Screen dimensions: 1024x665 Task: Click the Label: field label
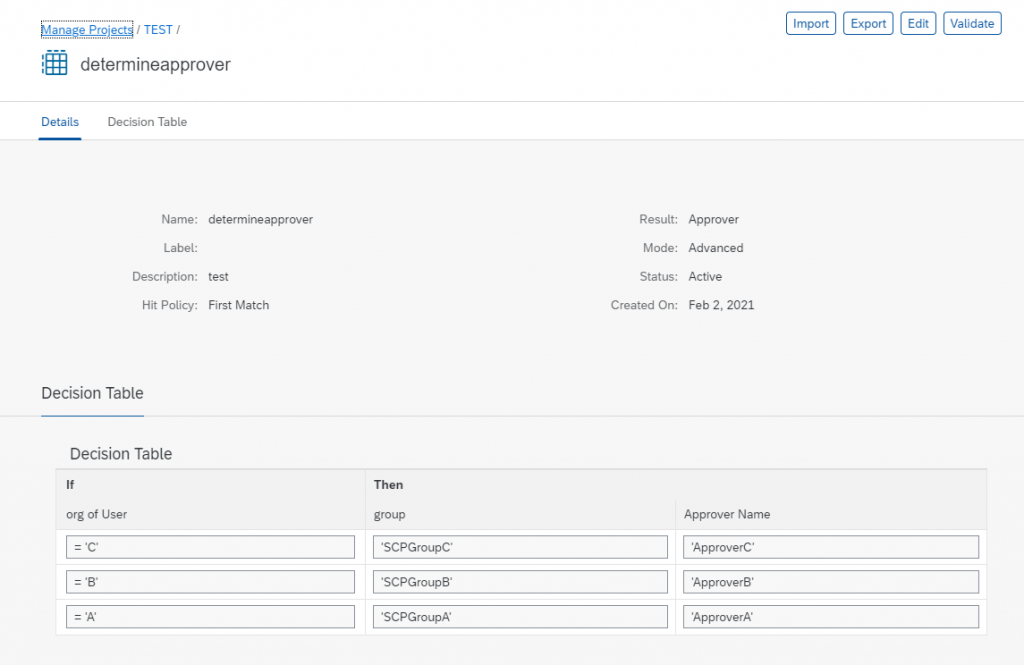180,248
